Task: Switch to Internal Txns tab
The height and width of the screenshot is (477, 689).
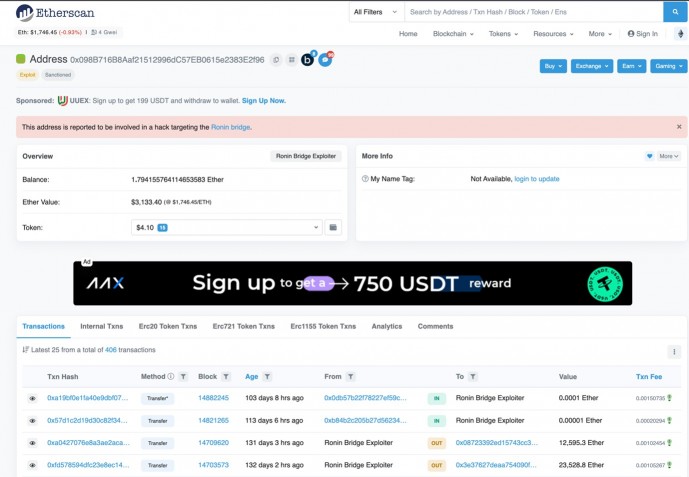Action: click(102, 326)
